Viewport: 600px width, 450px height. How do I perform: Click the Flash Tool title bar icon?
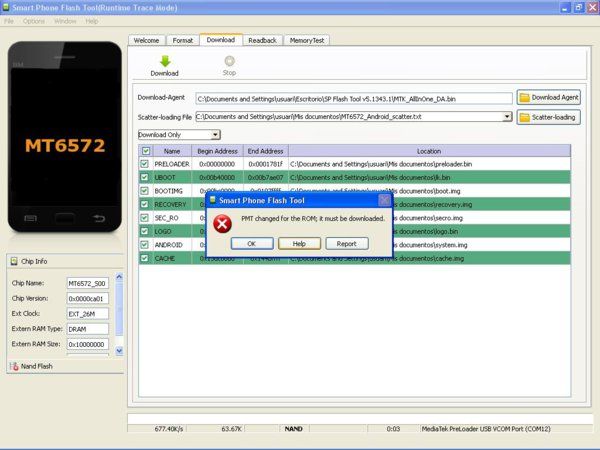tap(5, 7)
